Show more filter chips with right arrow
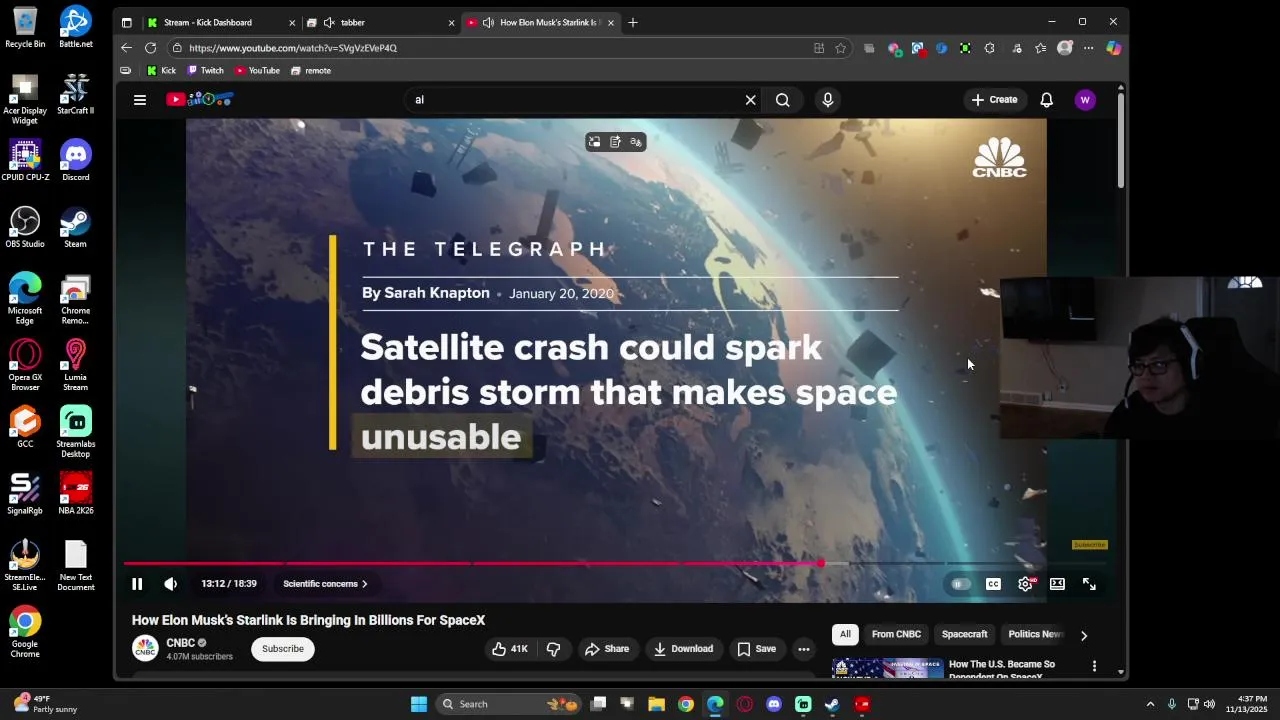The image size is (1280, 720). (x=1083, y=635)
